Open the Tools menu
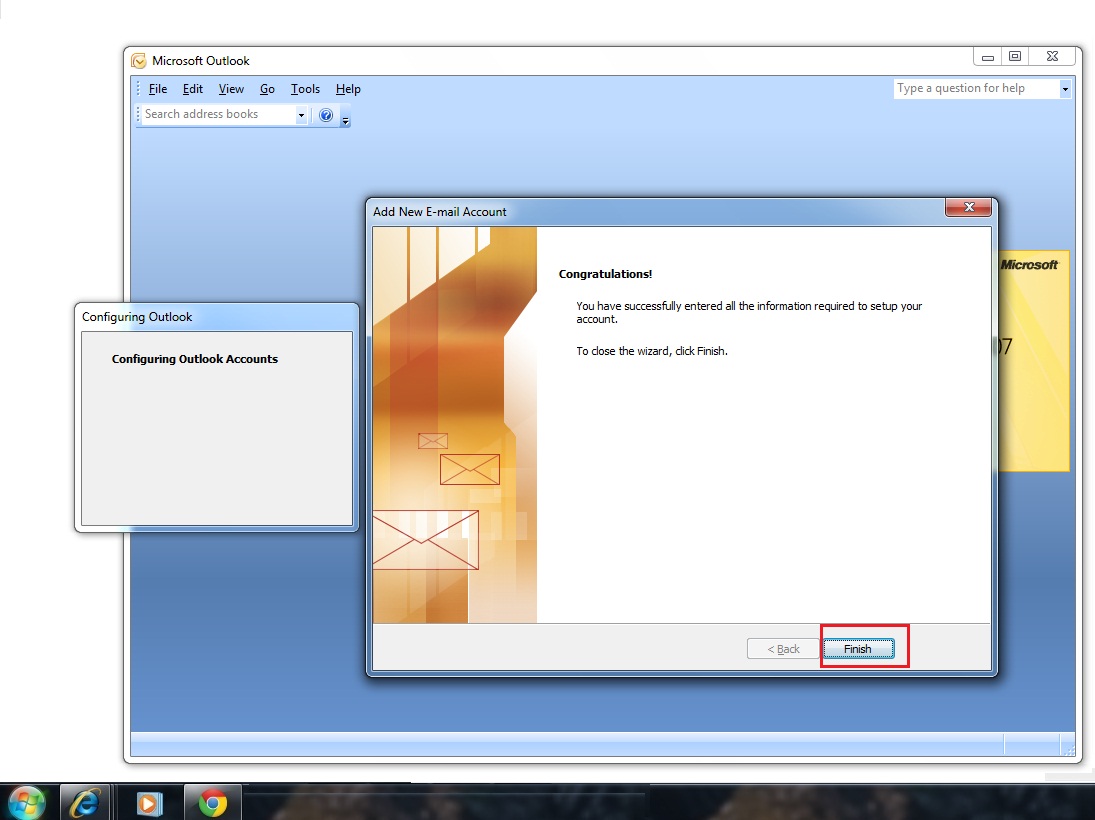Screen dimensions: 1095x820 305,89
